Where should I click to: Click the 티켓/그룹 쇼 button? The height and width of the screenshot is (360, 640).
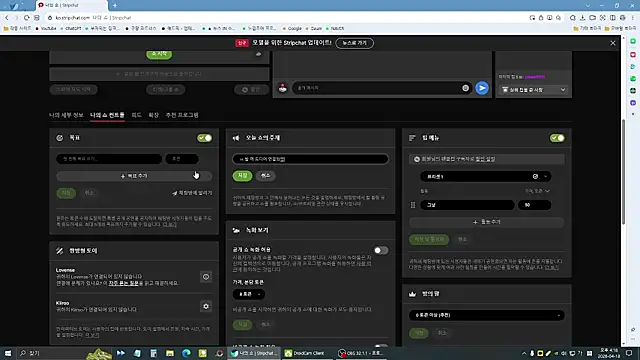coord(166,89)
